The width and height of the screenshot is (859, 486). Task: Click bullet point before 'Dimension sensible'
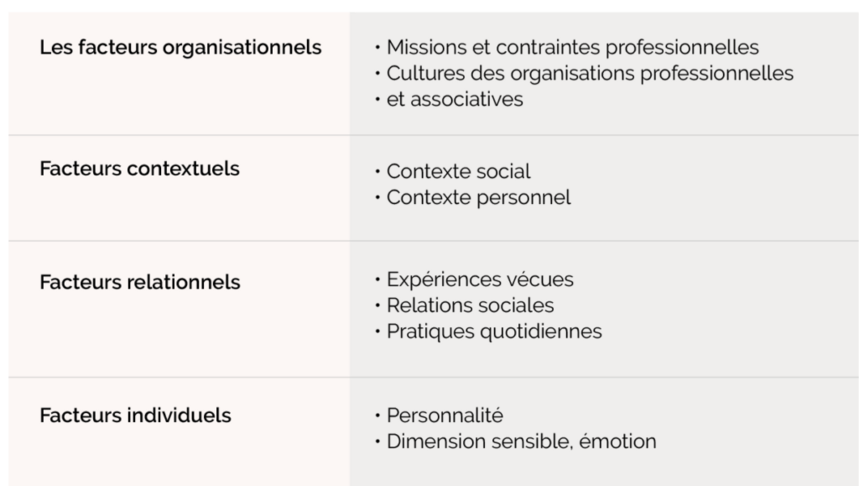click(x=377, y=442)
